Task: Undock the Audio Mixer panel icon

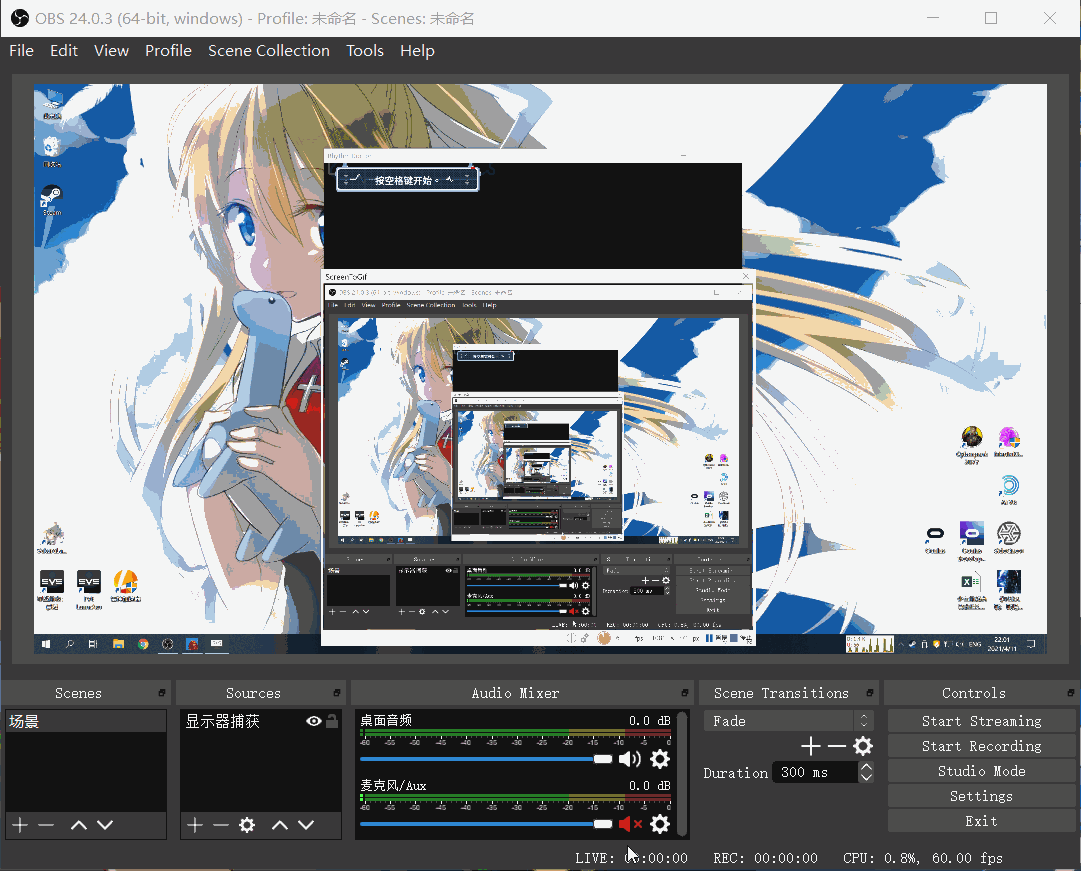Action: click(x=685, y=692)
